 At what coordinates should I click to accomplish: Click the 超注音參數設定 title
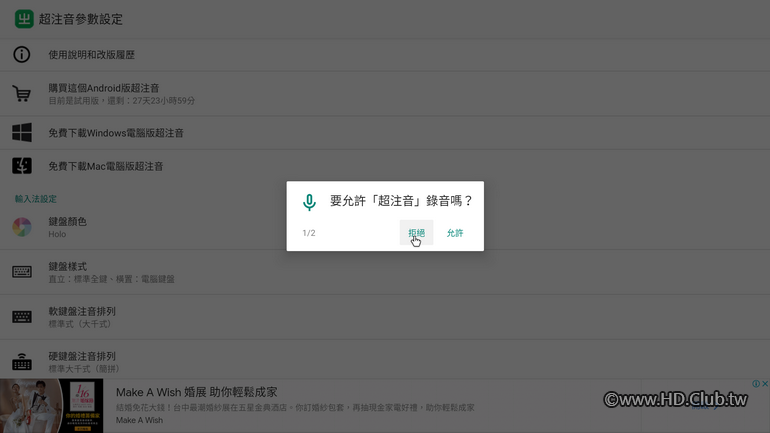click(81, 19)
